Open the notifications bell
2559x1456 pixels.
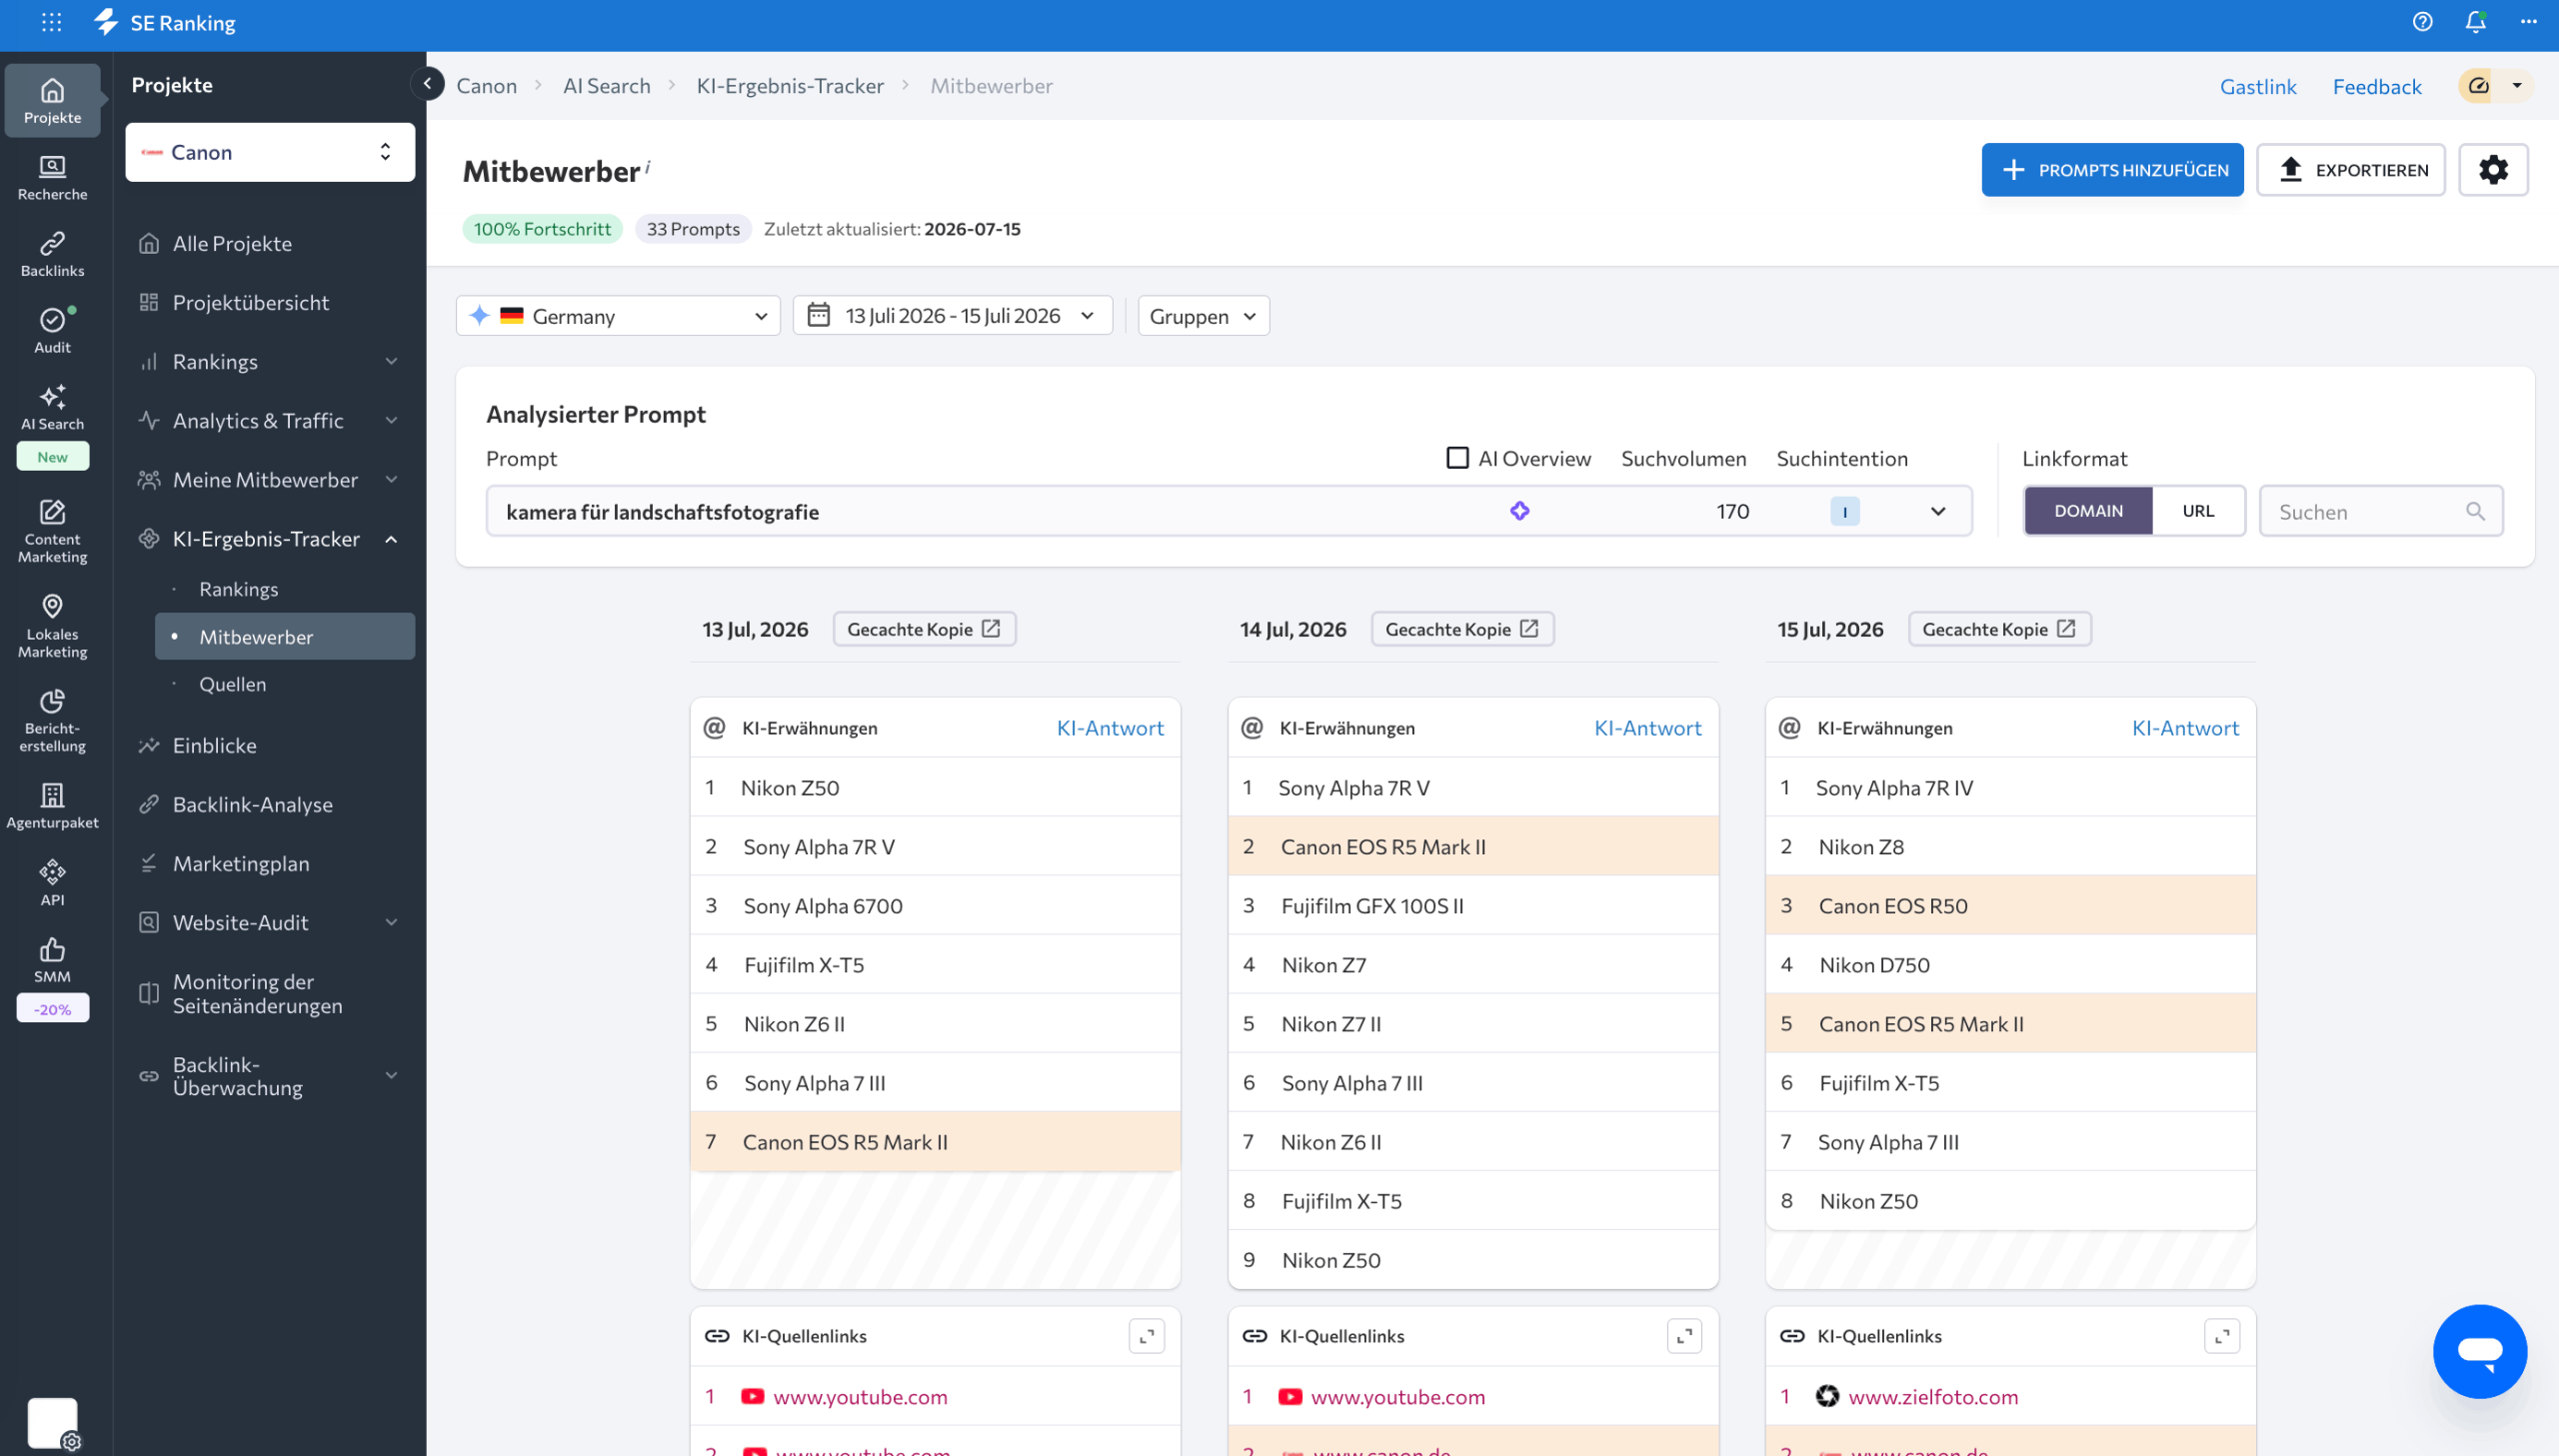pyautogui.click(x=2475, y=22)
